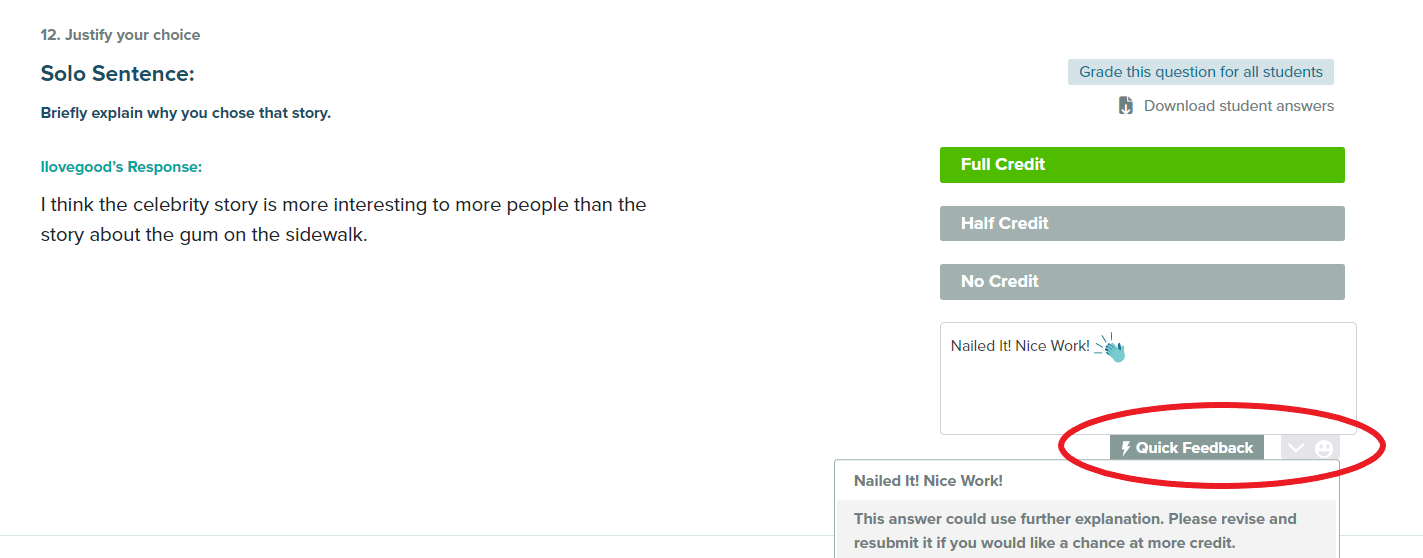This screenshot has height=558, width=1423.
Task: Select the No Credit grade option
Action: [x=1142, y=282]
